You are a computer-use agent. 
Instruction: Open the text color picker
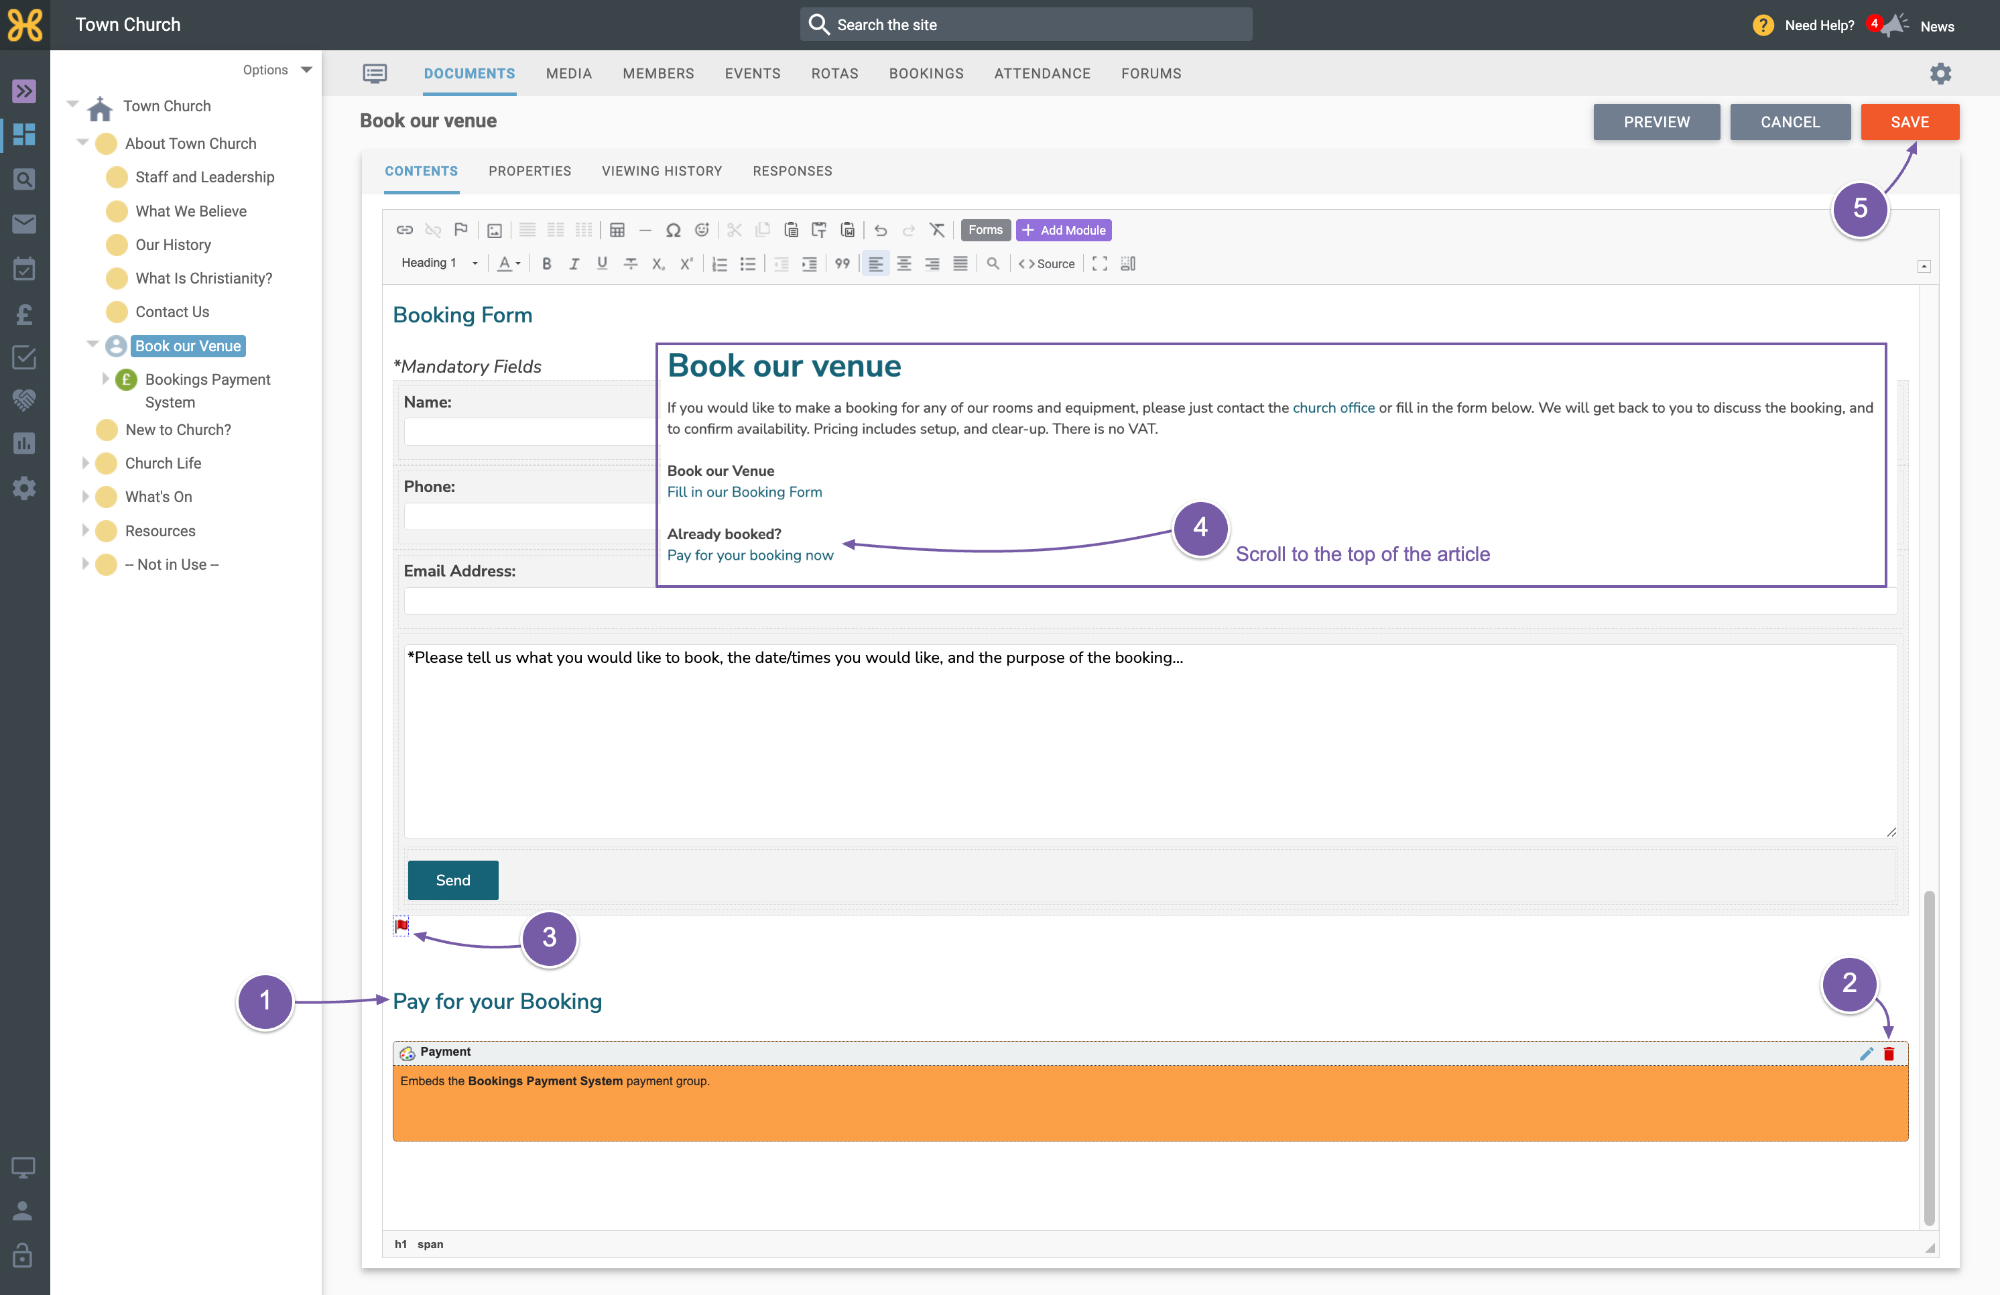point(510,264)
